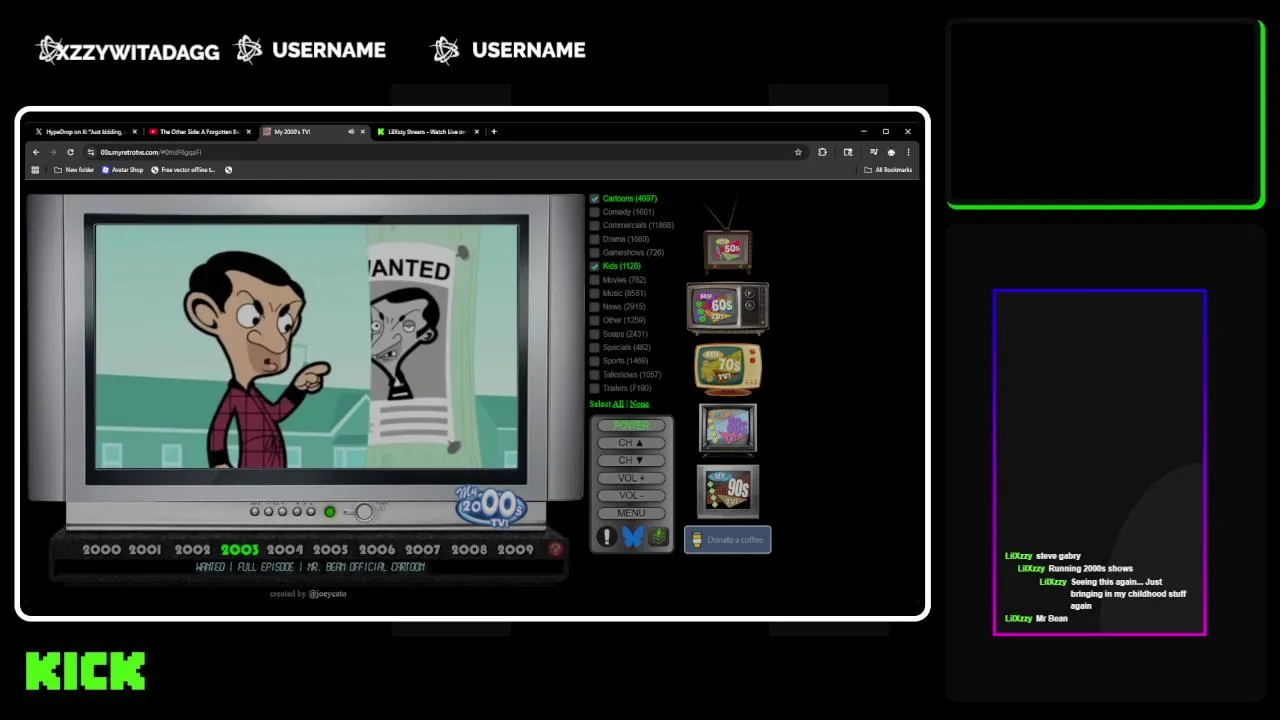Open the browser extensions puzzle icon

click(822, 152)
